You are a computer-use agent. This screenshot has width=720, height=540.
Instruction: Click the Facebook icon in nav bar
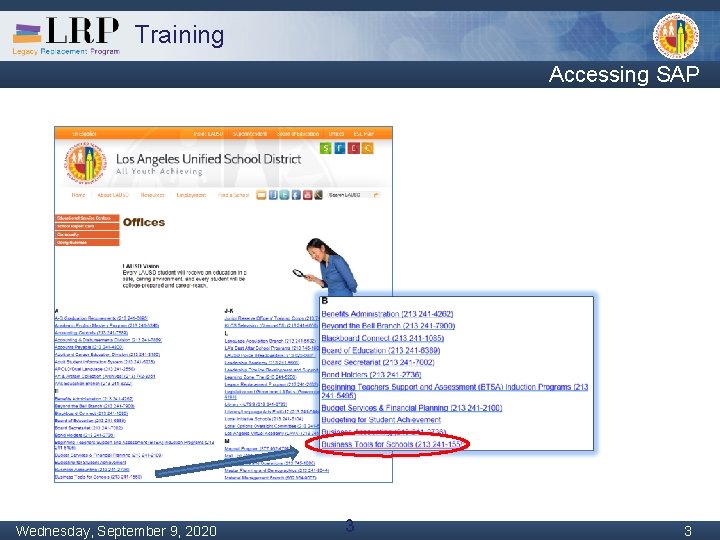click(296, 195)
